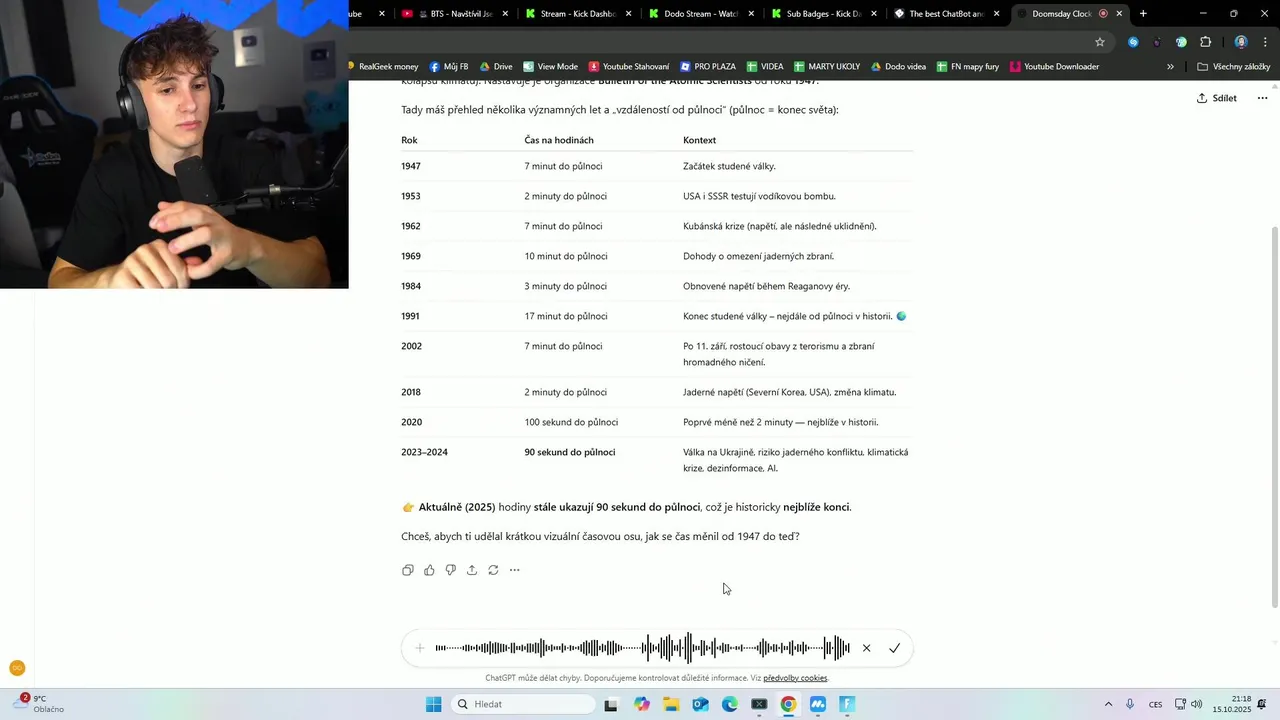Viewport: 1280px width, 720px height.
Task: Open the RealGeek money bookmark
Action: [x=383, y=67]
